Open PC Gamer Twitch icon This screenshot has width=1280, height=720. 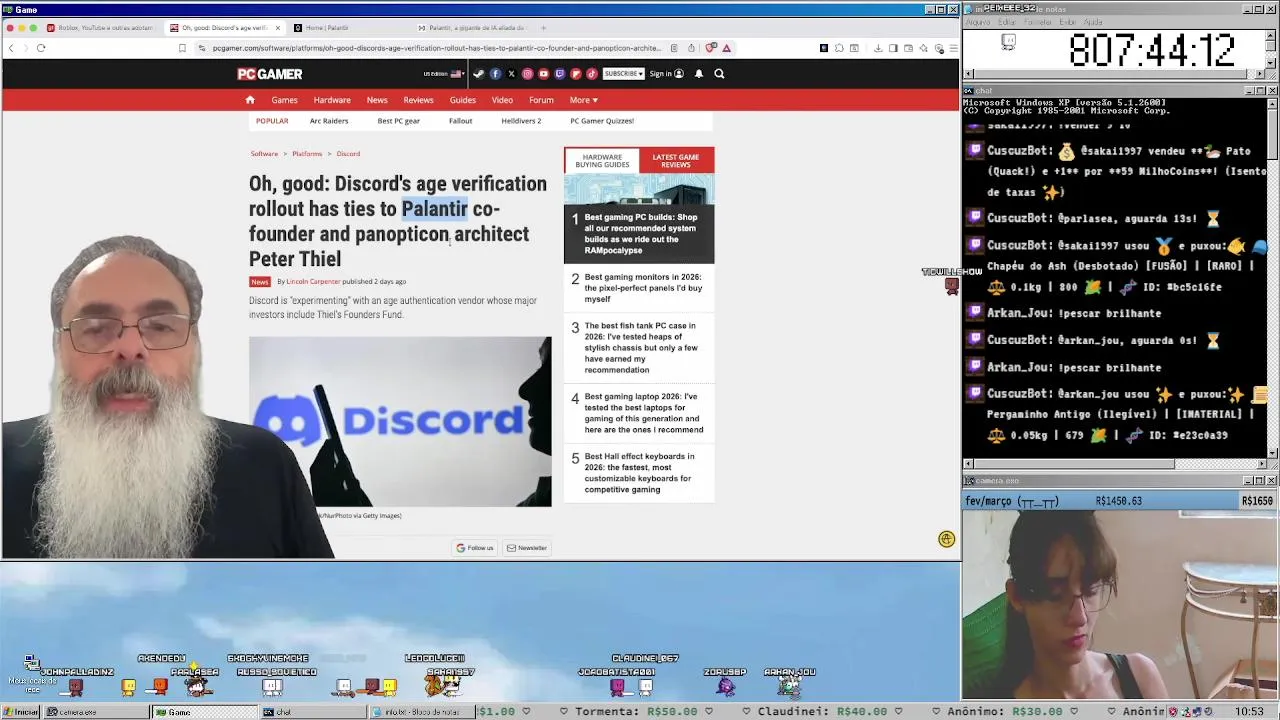[559, 74]
